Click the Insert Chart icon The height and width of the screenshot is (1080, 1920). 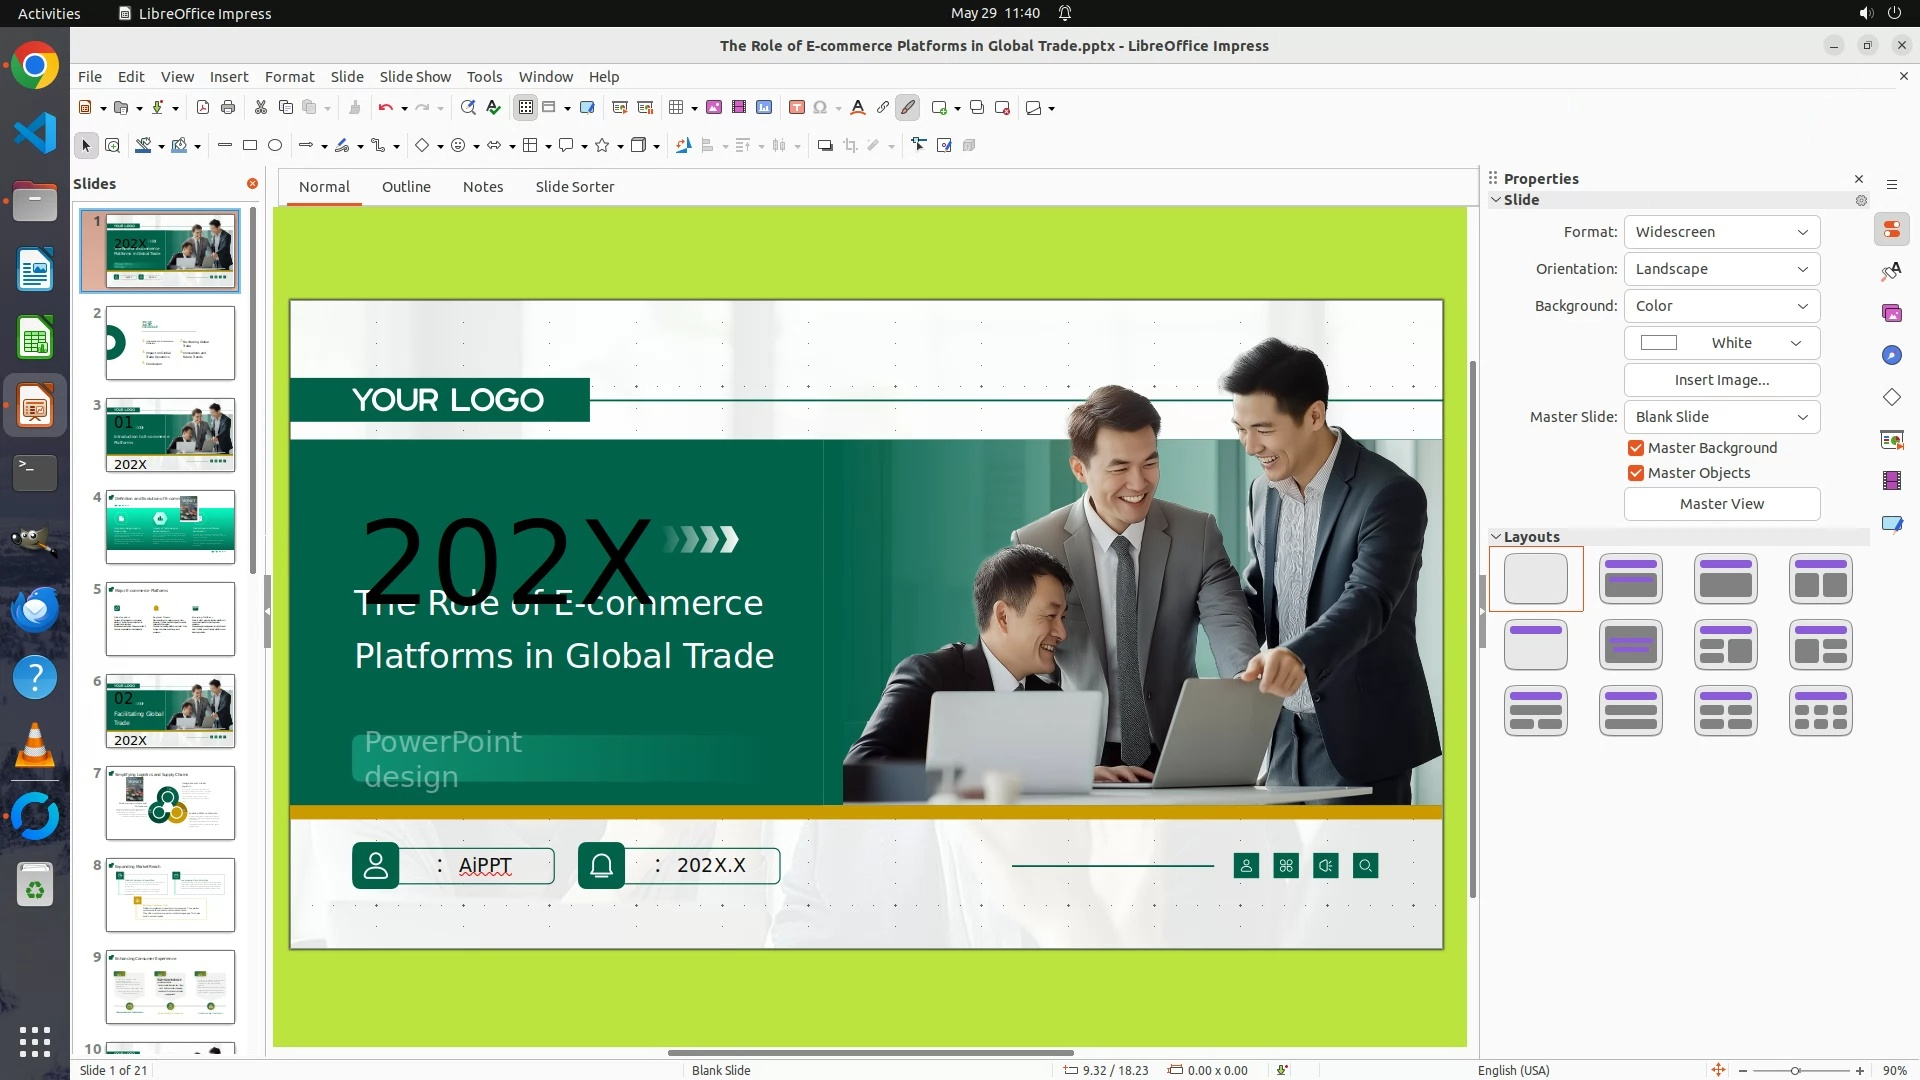764,108
